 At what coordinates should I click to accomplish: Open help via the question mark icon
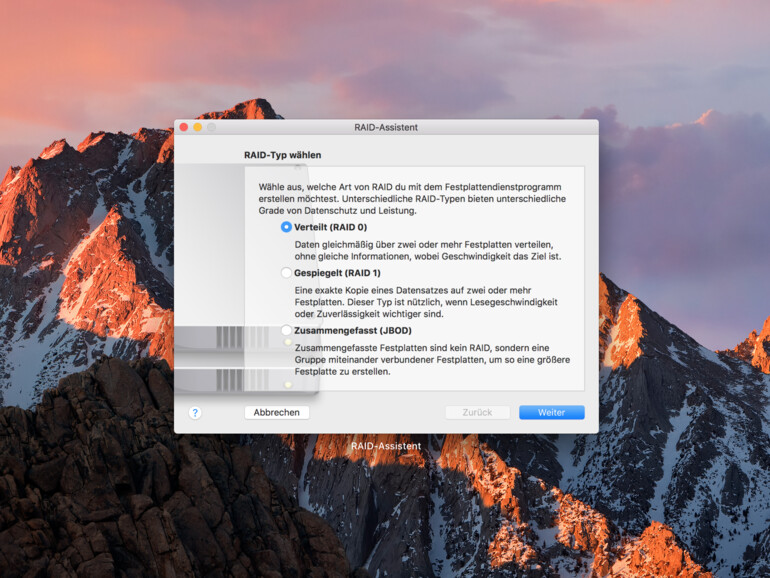pyautogui.click(x=195, y=413)
